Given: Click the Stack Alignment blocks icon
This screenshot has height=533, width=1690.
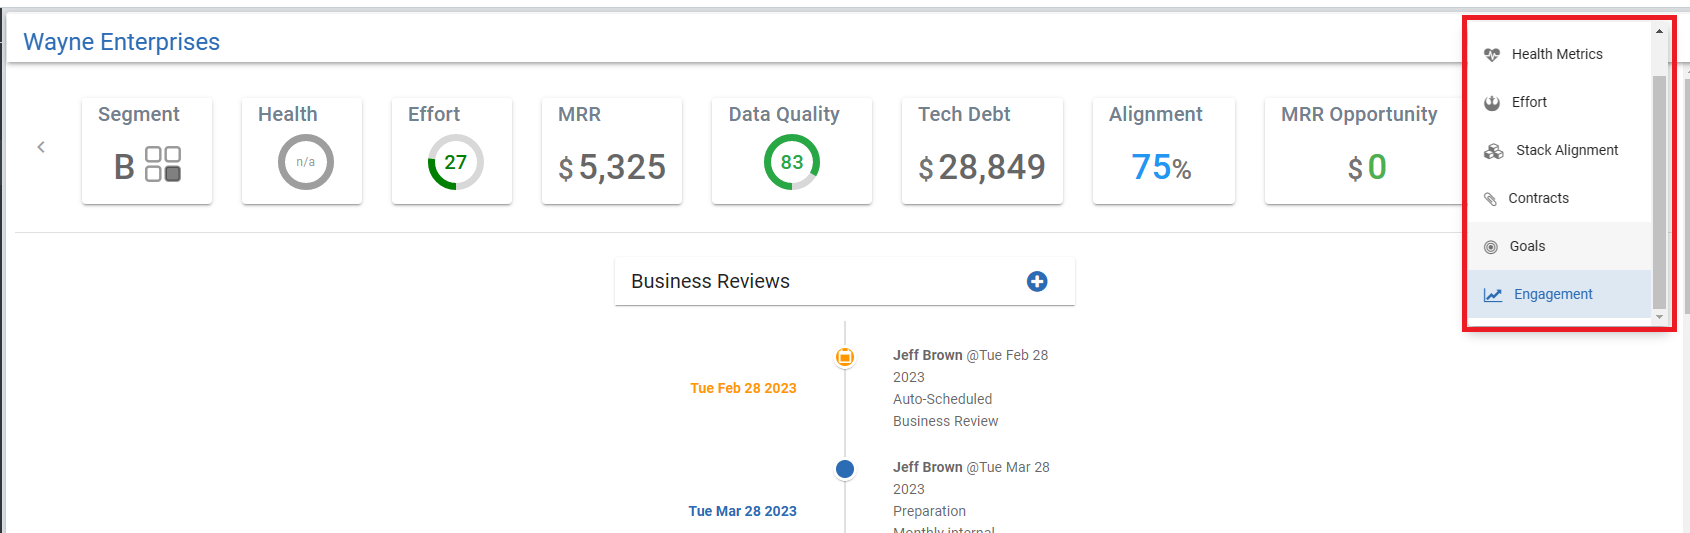Looking at the screenshot, I should 1494,151.
